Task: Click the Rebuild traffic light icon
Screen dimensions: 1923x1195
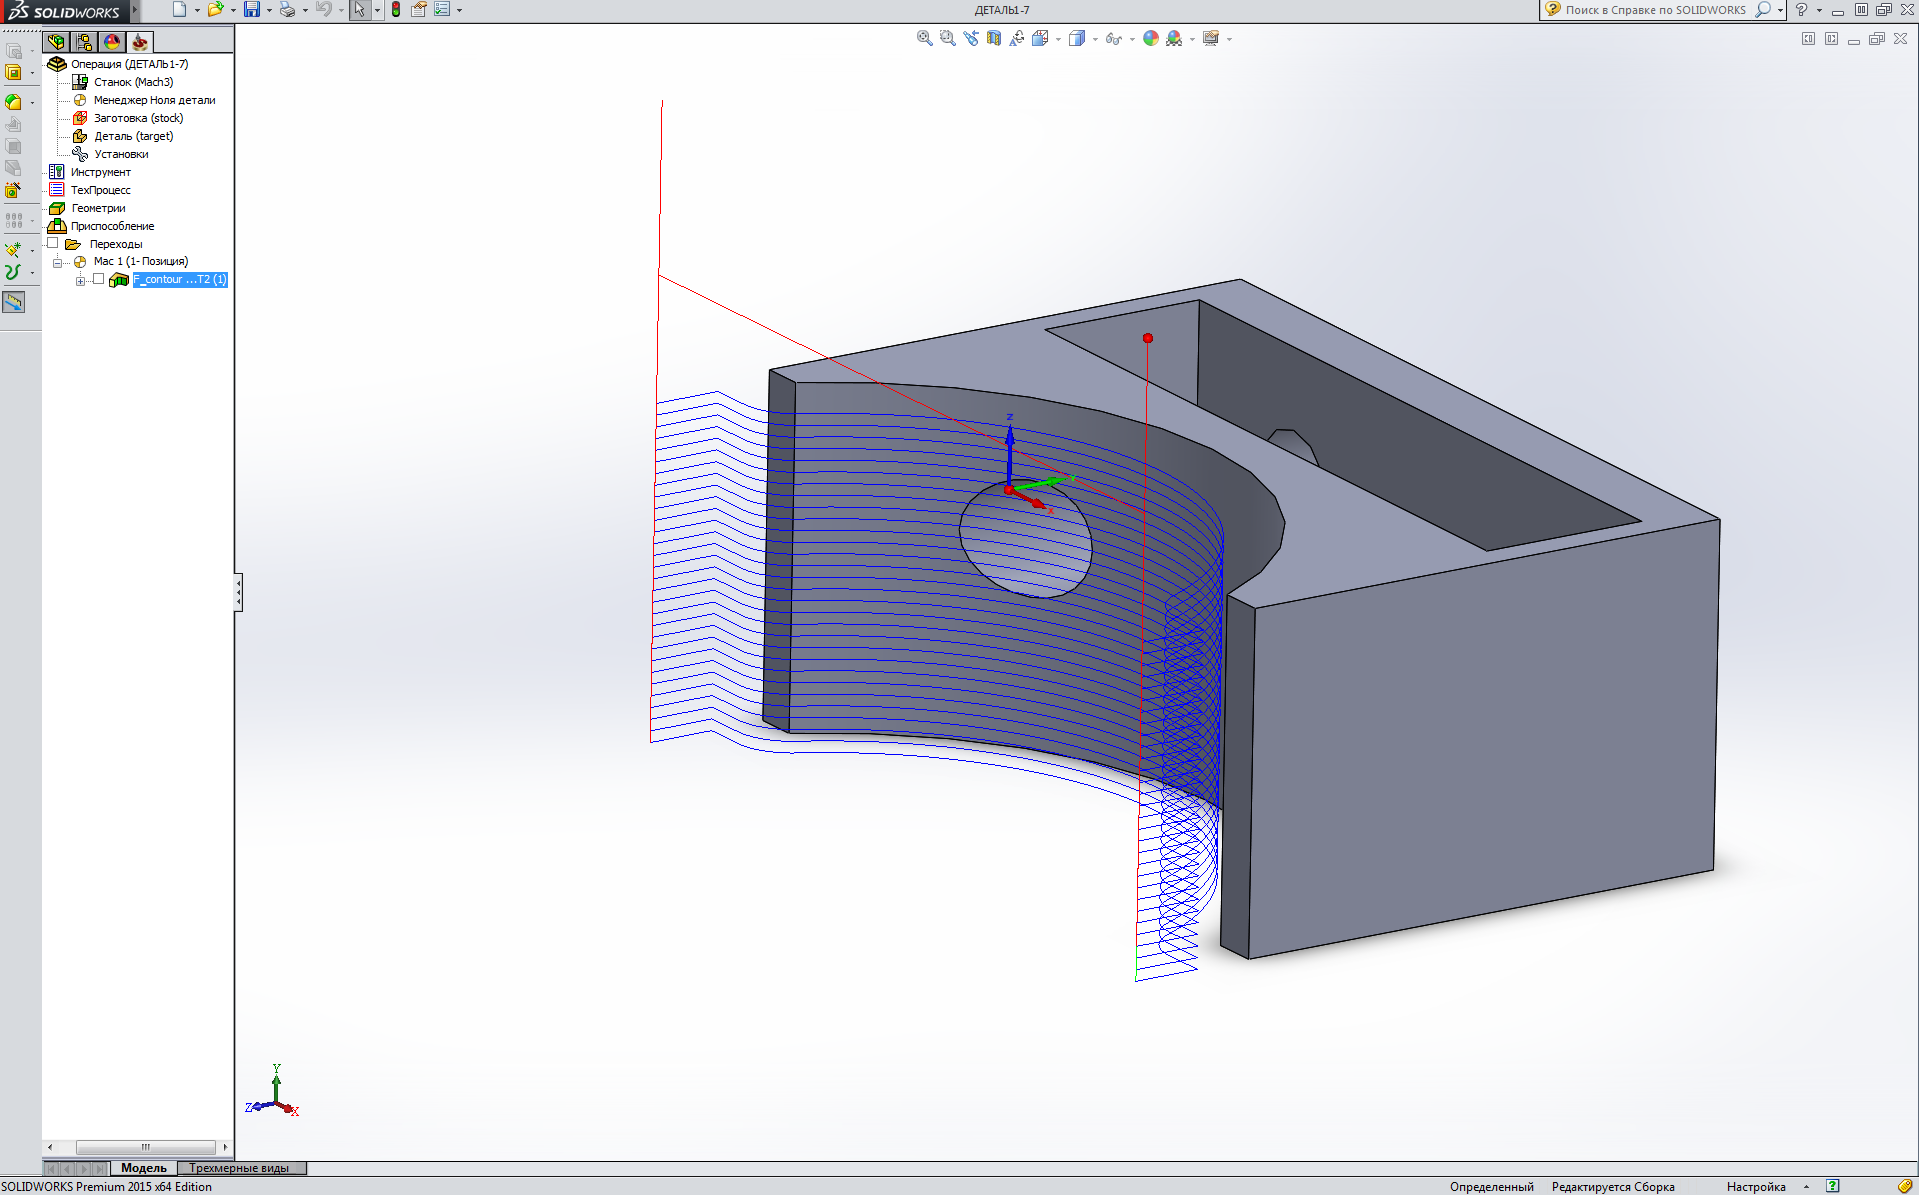Action: coord(396,10)
